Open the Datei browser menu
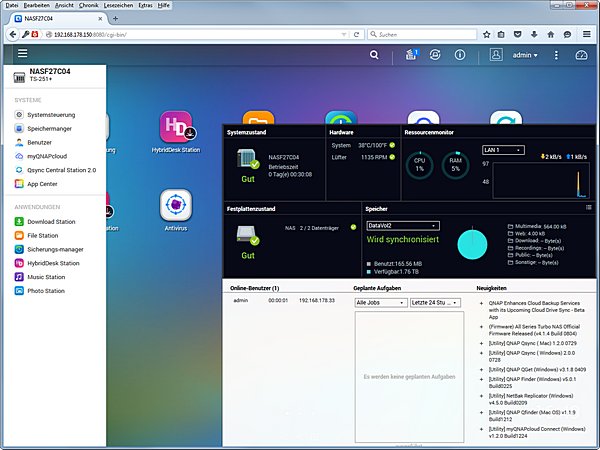This screenshot has width=600, height=450. [x=12, y=5]
